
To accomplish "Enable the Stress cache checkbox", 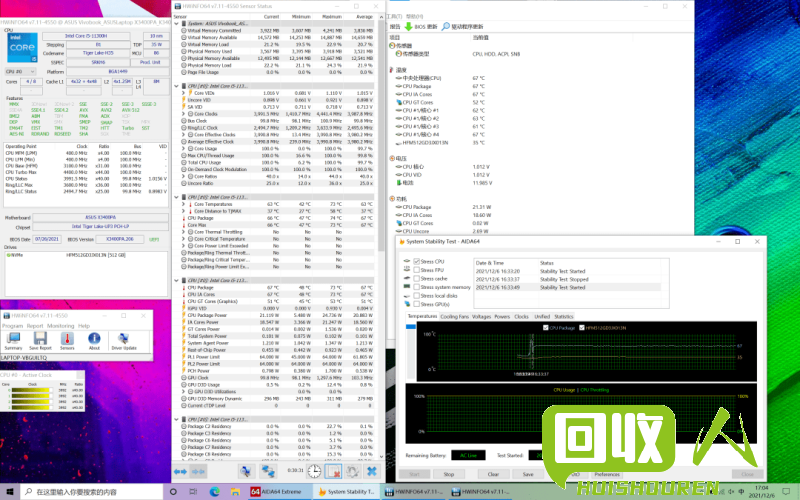I will 417,279.
